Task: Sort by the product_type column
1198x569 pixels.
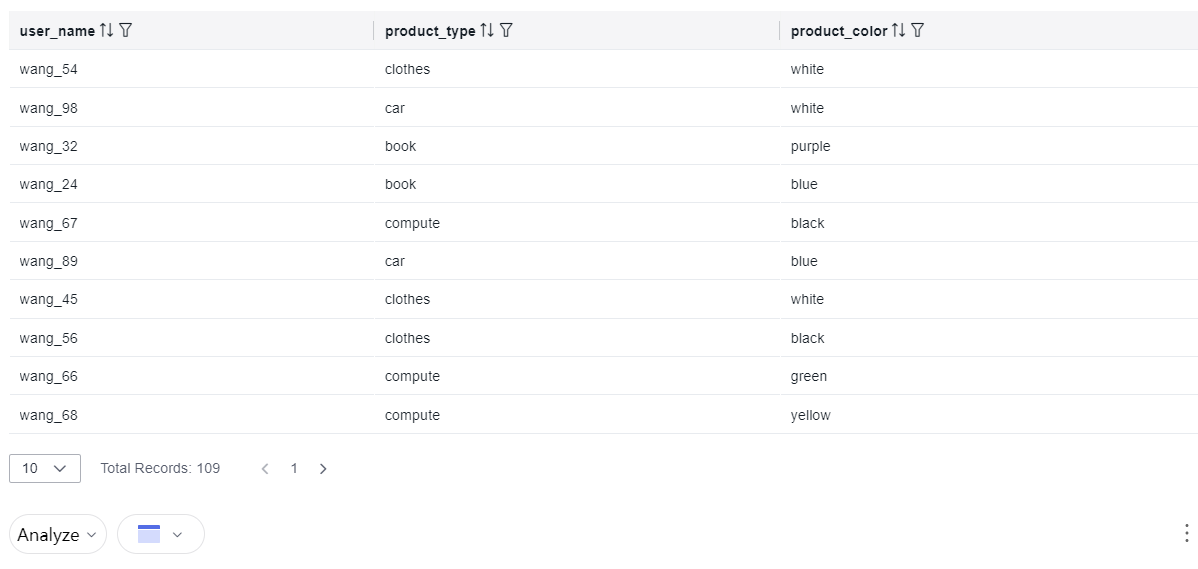Action: coord(487,31)
